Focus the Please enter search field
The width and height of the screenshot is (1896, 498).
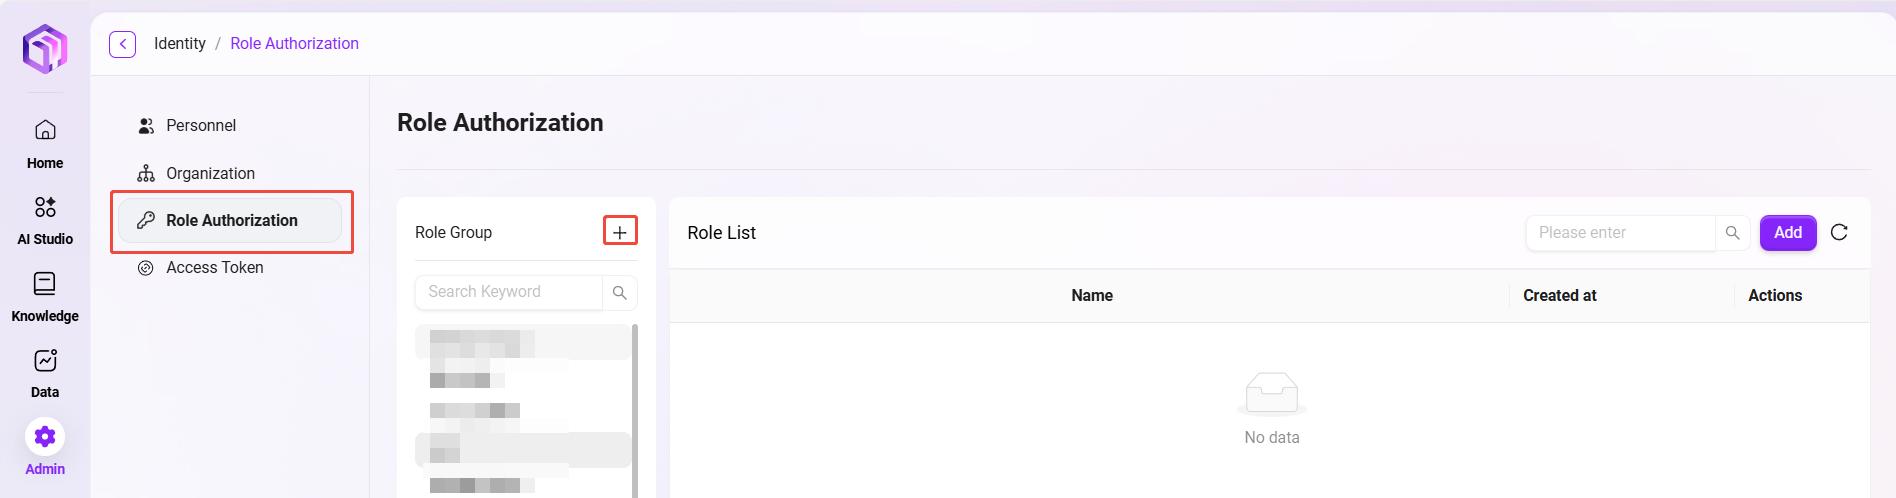click(x=1620, y=233)
